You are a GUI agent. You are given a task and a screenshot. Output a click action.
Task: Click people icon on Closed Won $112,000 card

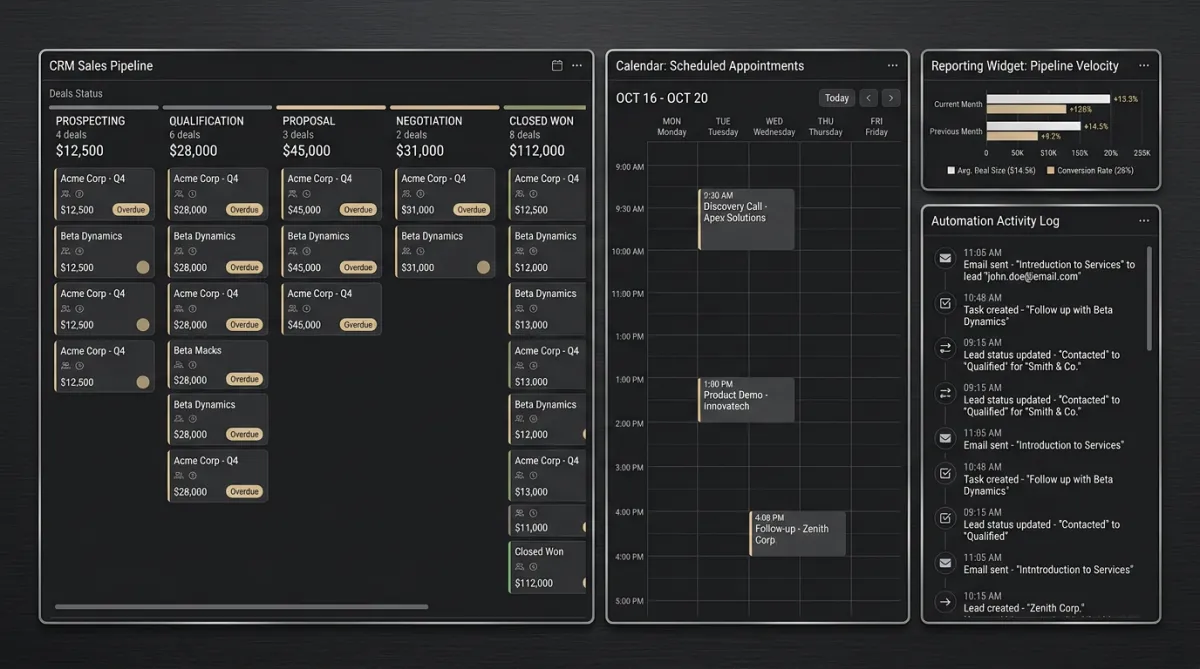pyautogui.click(x=520, y=567)
